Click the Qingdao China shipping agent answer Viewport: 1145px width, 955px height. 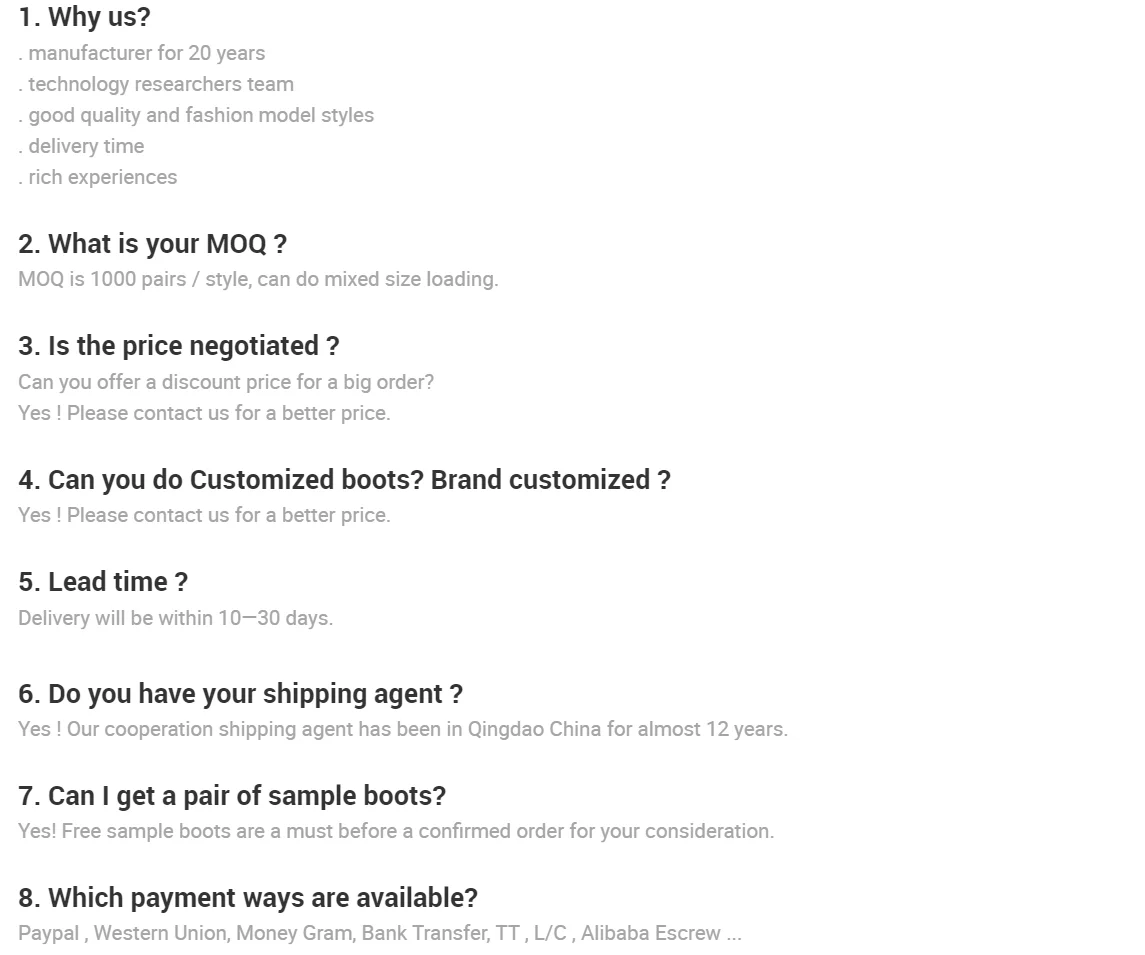point(402,729)
